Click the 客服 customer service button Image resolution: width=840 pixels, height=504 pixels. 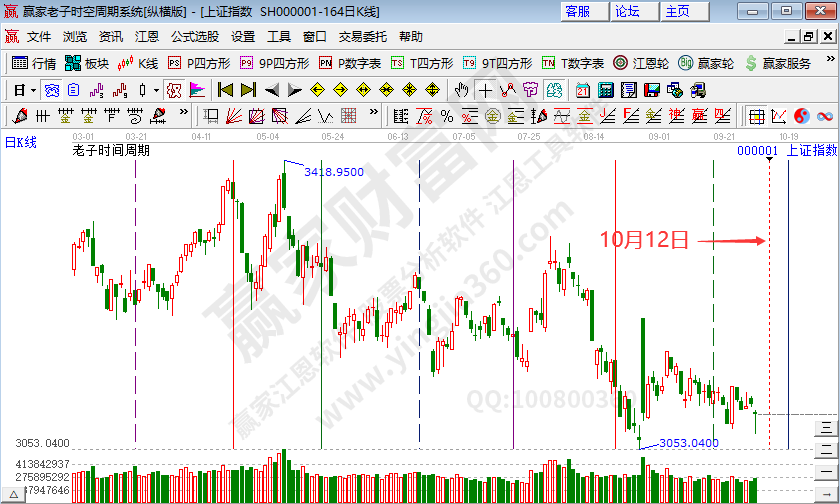tap(577, 11)
